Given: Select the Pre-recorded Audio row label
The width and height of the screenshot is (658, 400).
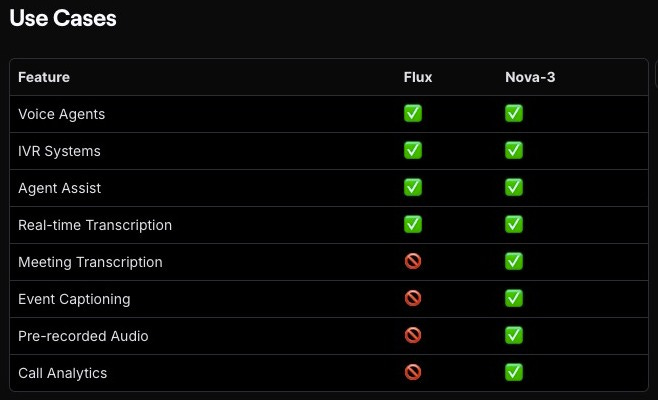Looking at the screenshot, I should click(x=83, y=336).
